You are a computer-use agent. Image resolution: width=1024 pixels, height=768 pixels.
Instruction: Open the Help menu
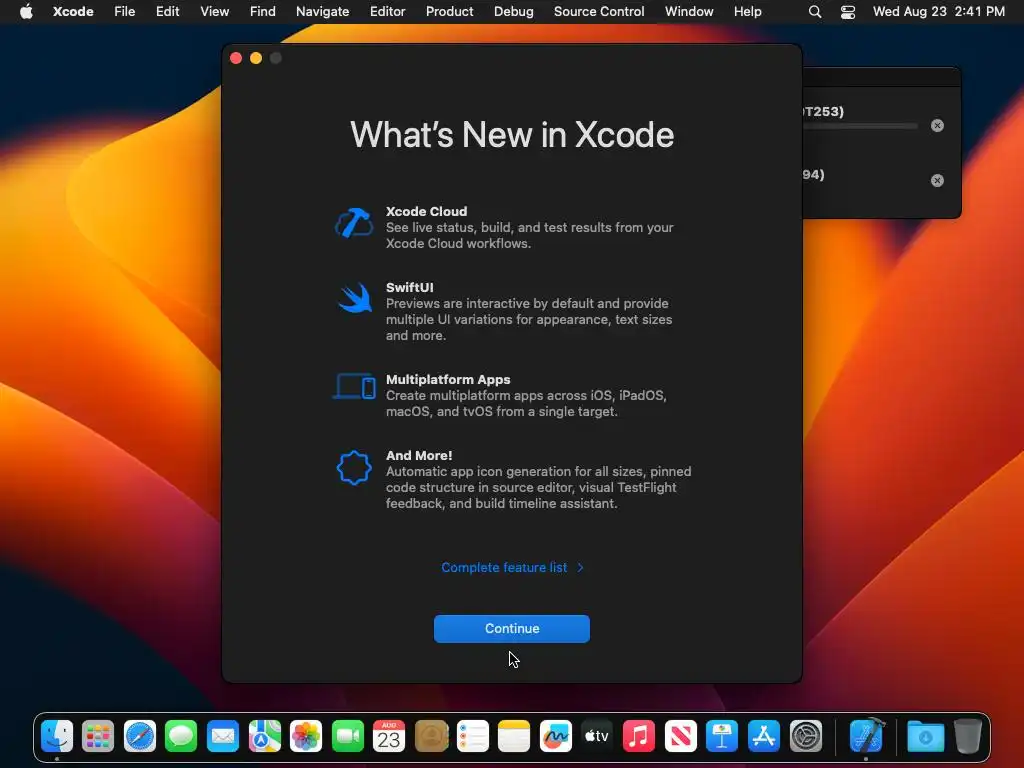tap(747, 11)
